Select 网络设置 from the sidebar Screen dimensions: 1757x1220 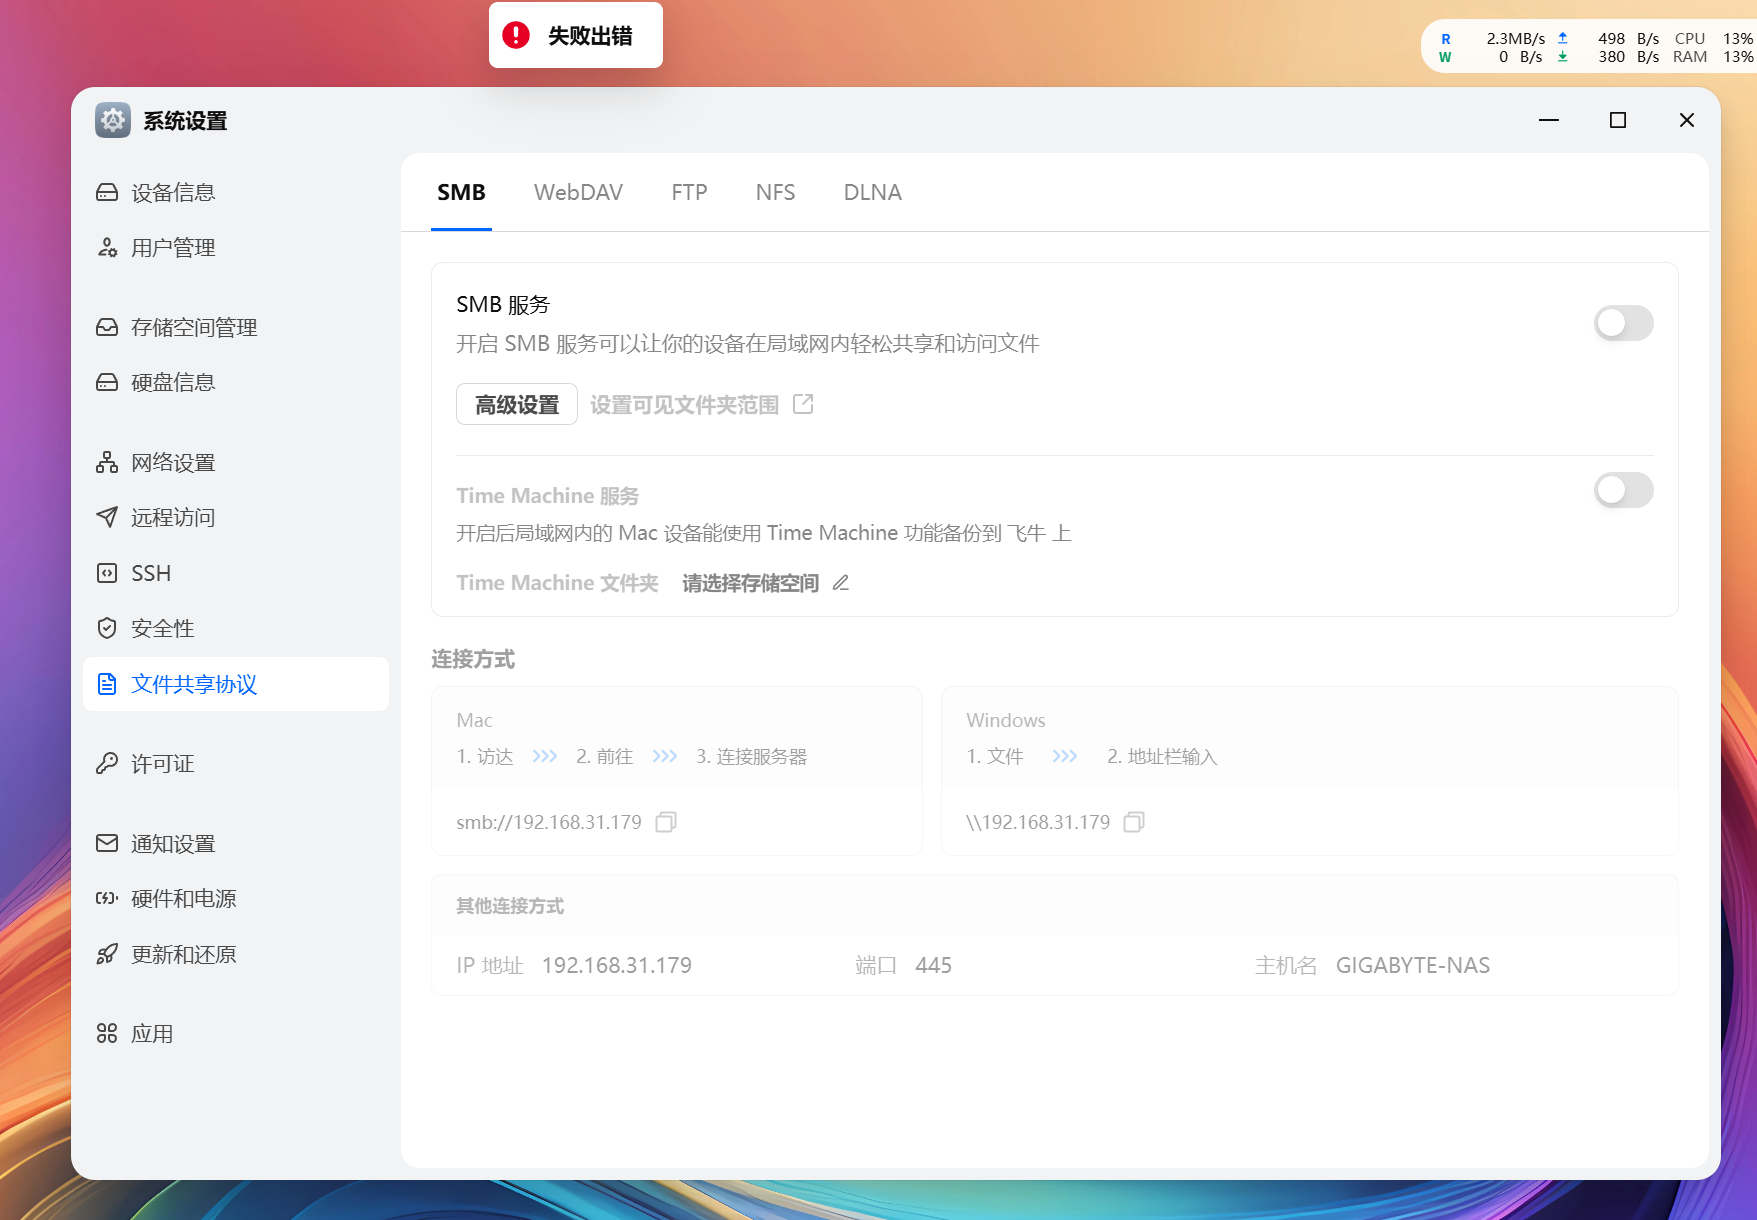point(236,462)
